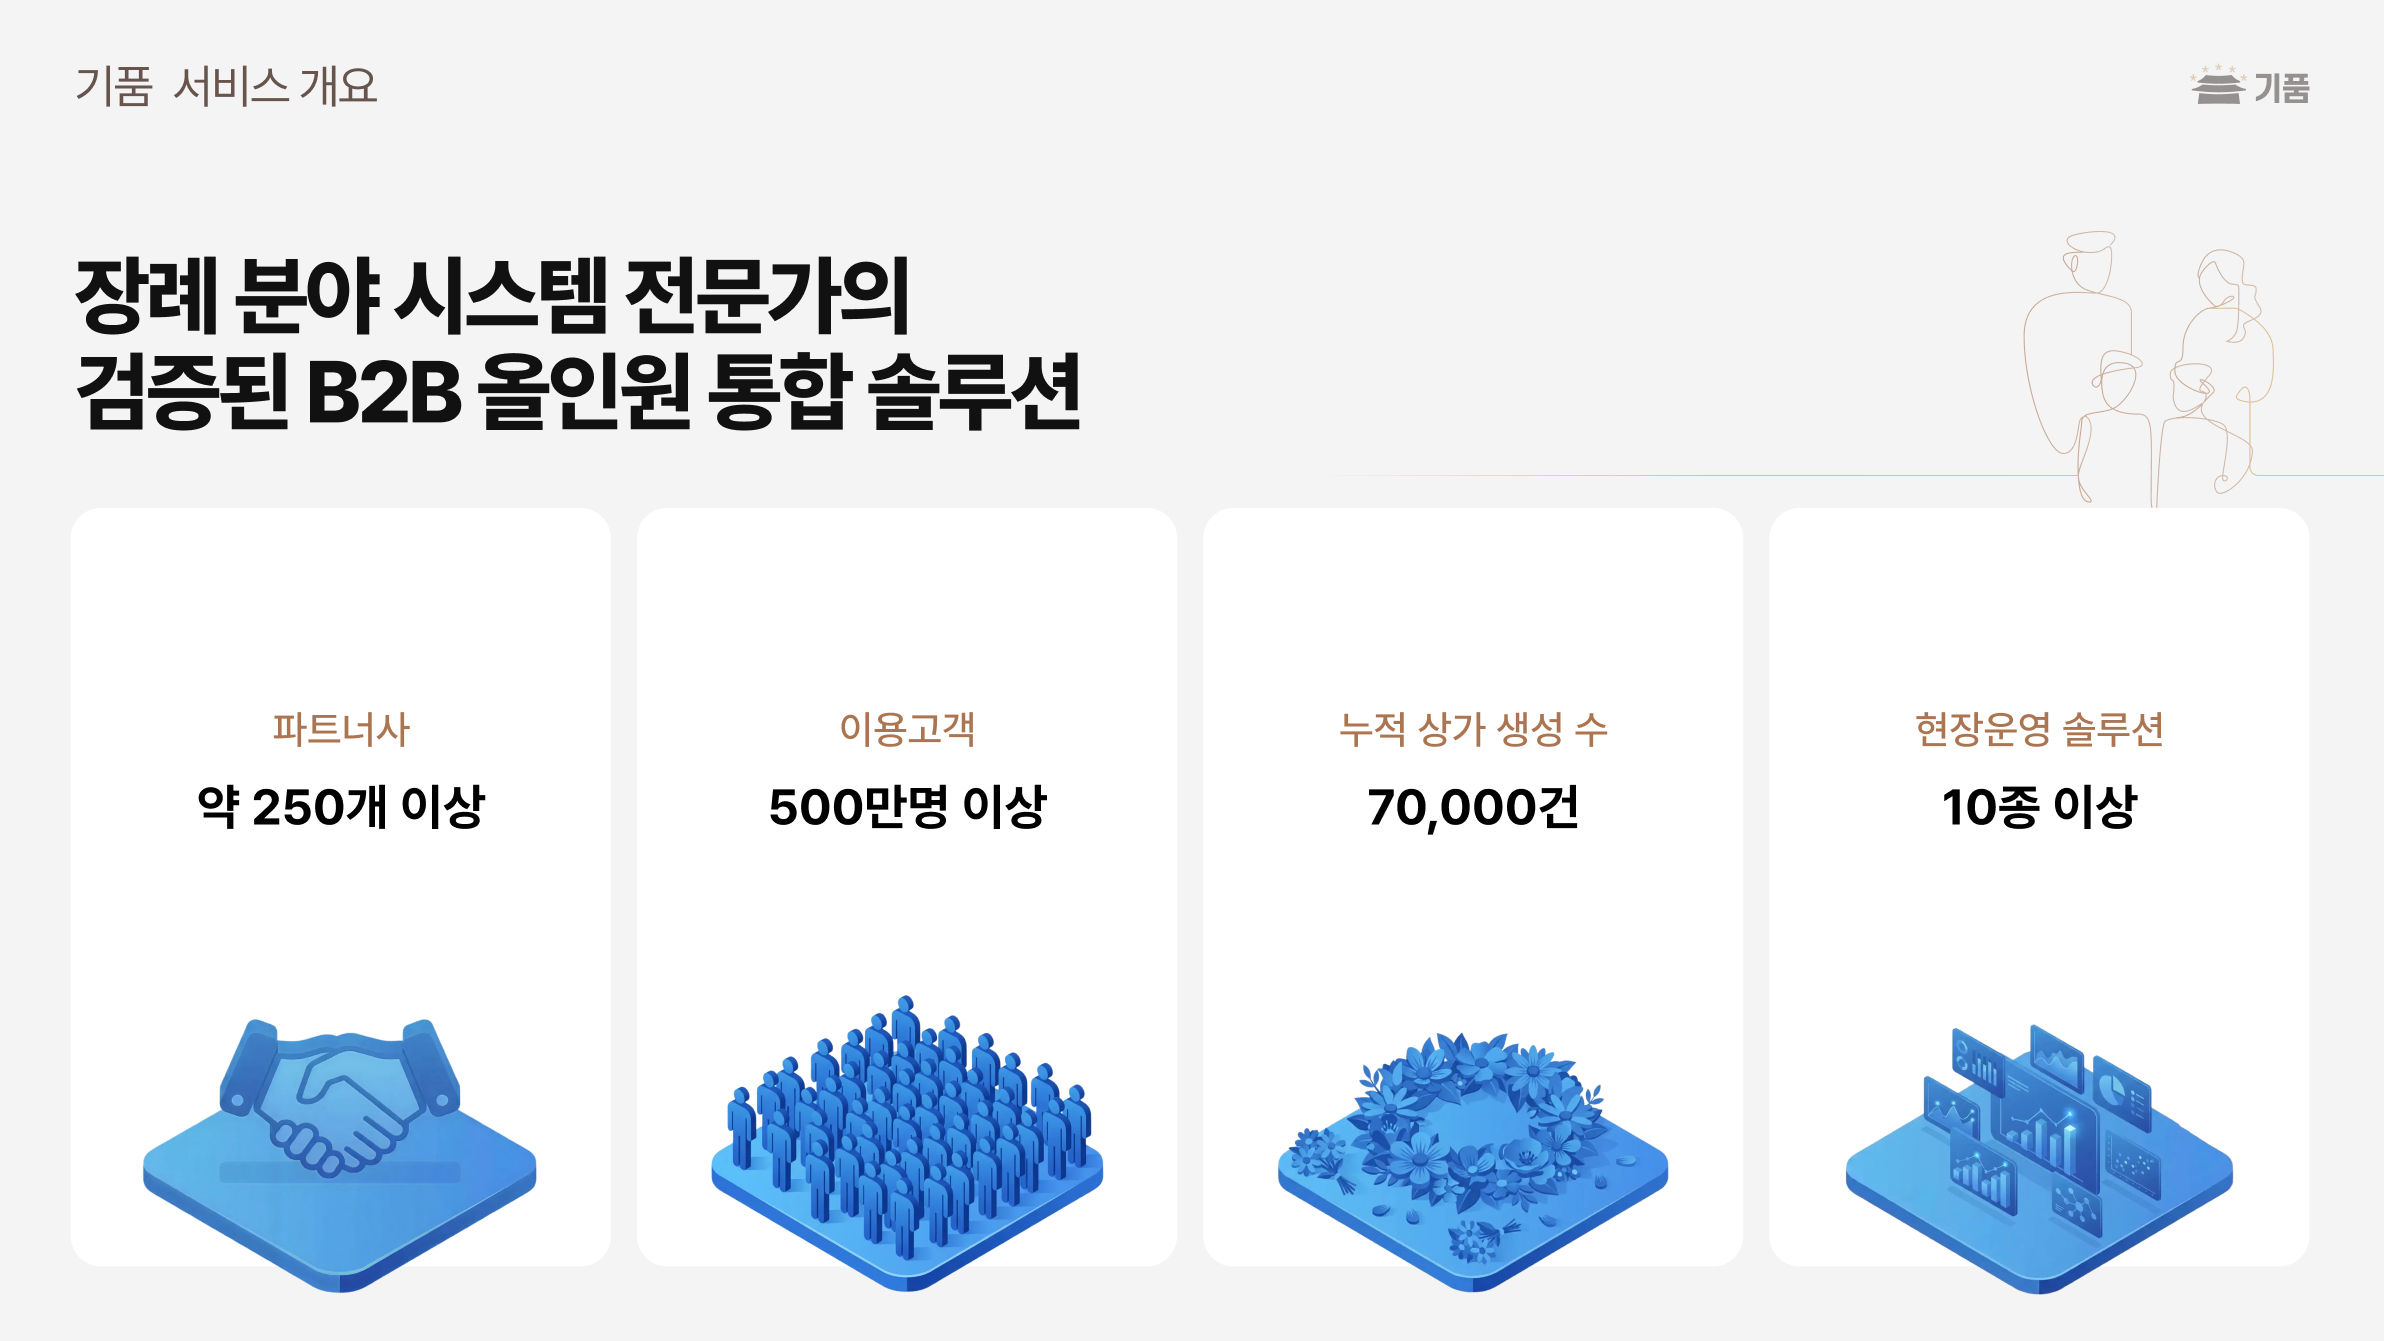The width and height of the screenshot is (2384, 1341).
Task: Select the '이용고객' card label
Action: 907,729
